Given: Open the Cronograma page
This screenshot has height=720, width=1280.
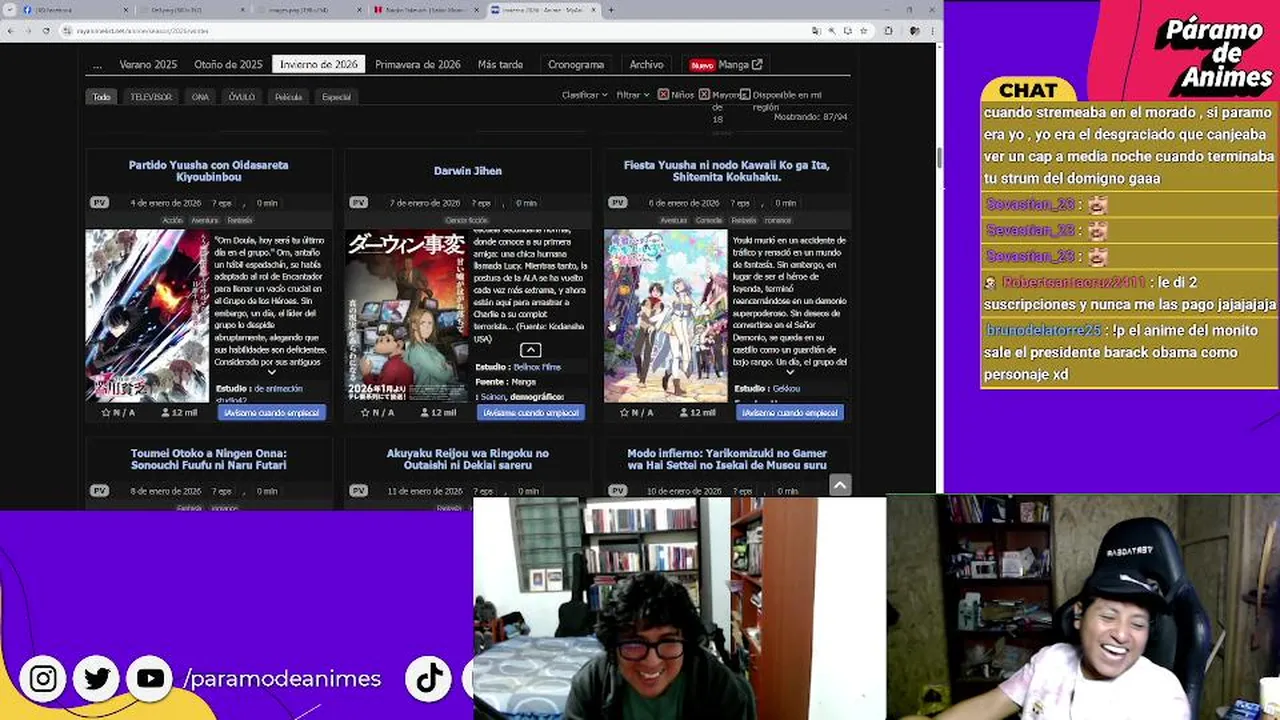Looking at the screenshot, I should (x=576, y=64).
